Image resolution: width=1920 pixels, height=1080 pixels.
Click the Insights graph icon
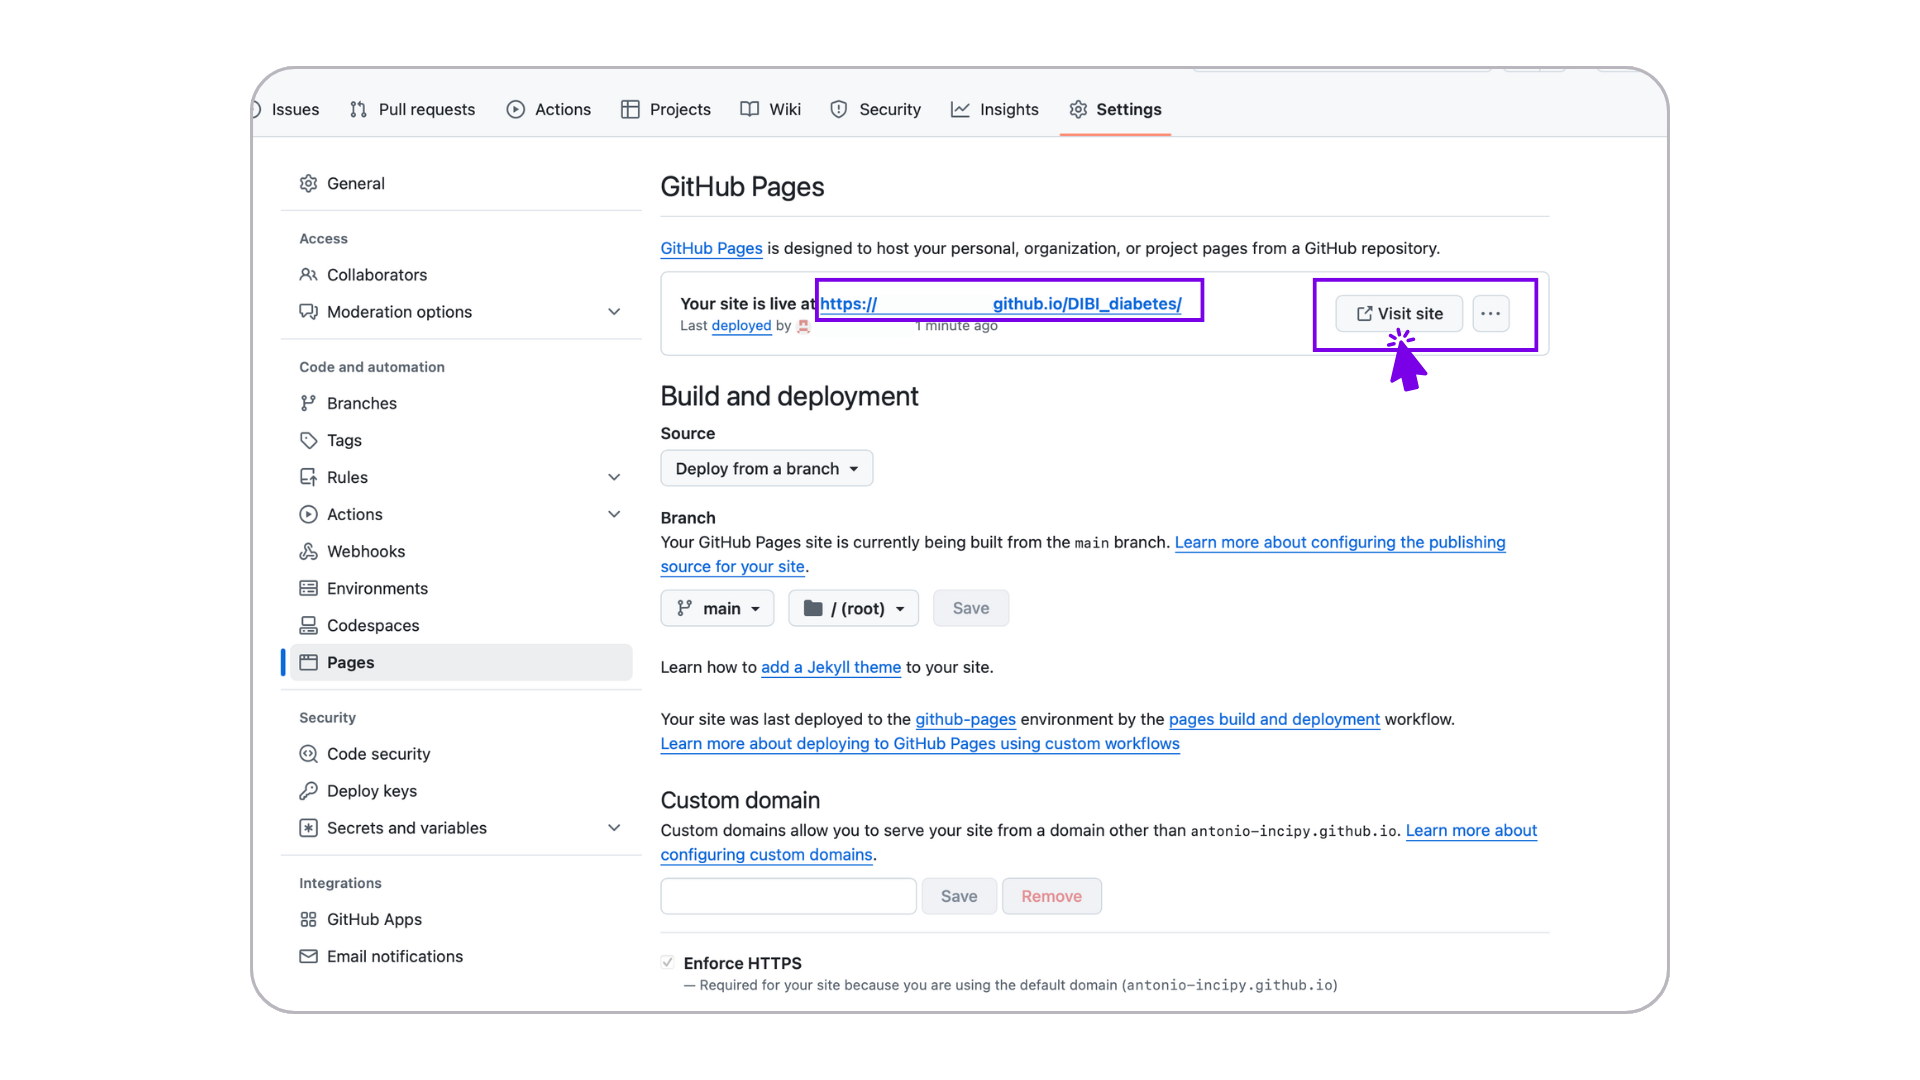coord(960,109)
